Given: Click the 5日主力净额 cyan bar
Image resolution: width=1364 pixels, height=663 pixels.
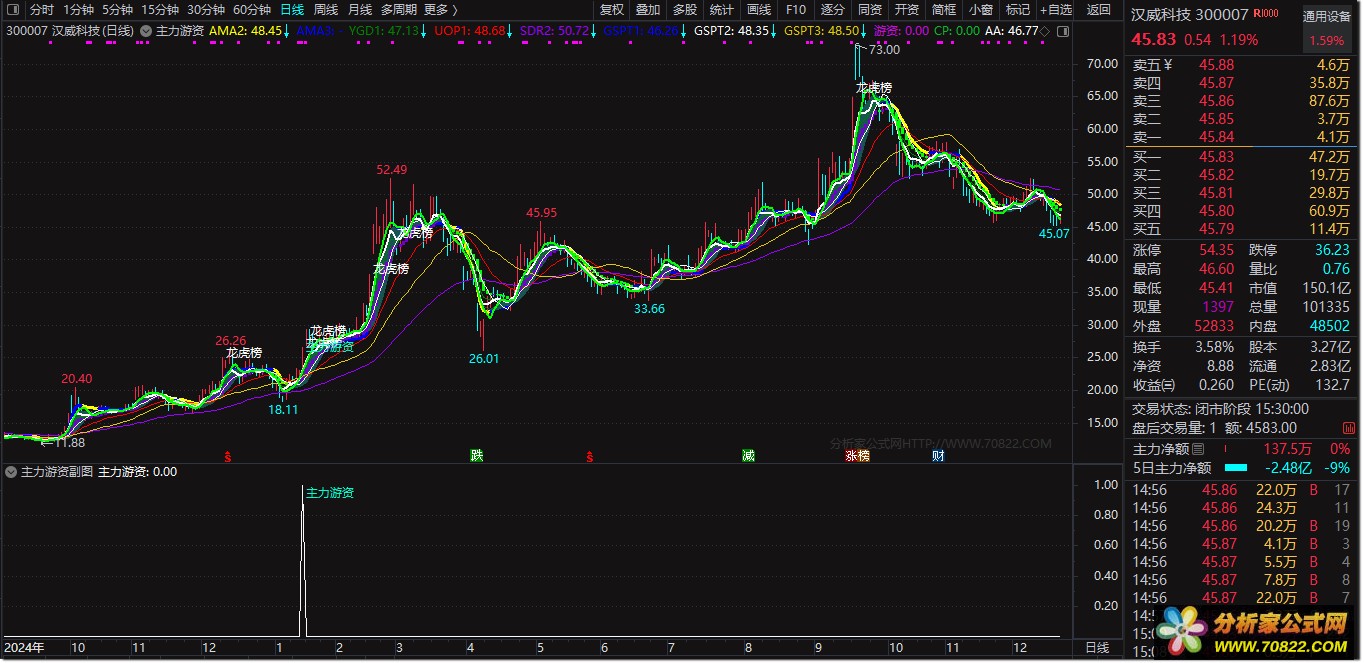Looking at the screenshot, I should point(1236,468).
